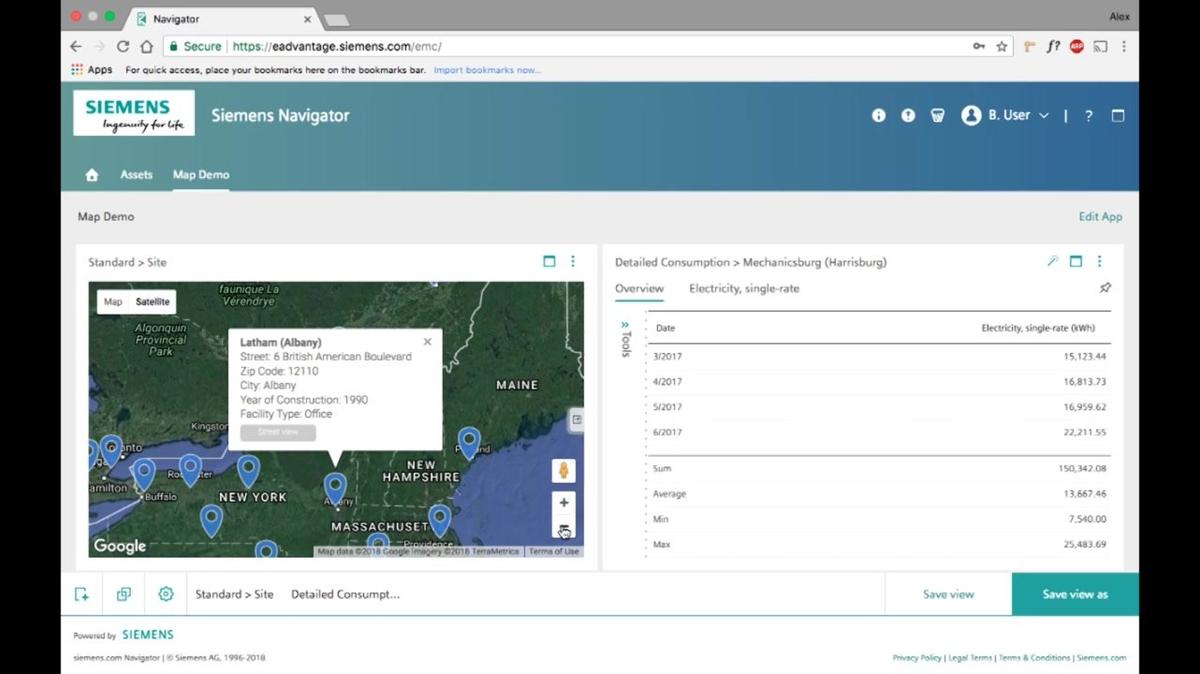Click the wrench icon in Detailed Consumption panel
This screenshot has height=674, width=1200.
click(1052, 261)
